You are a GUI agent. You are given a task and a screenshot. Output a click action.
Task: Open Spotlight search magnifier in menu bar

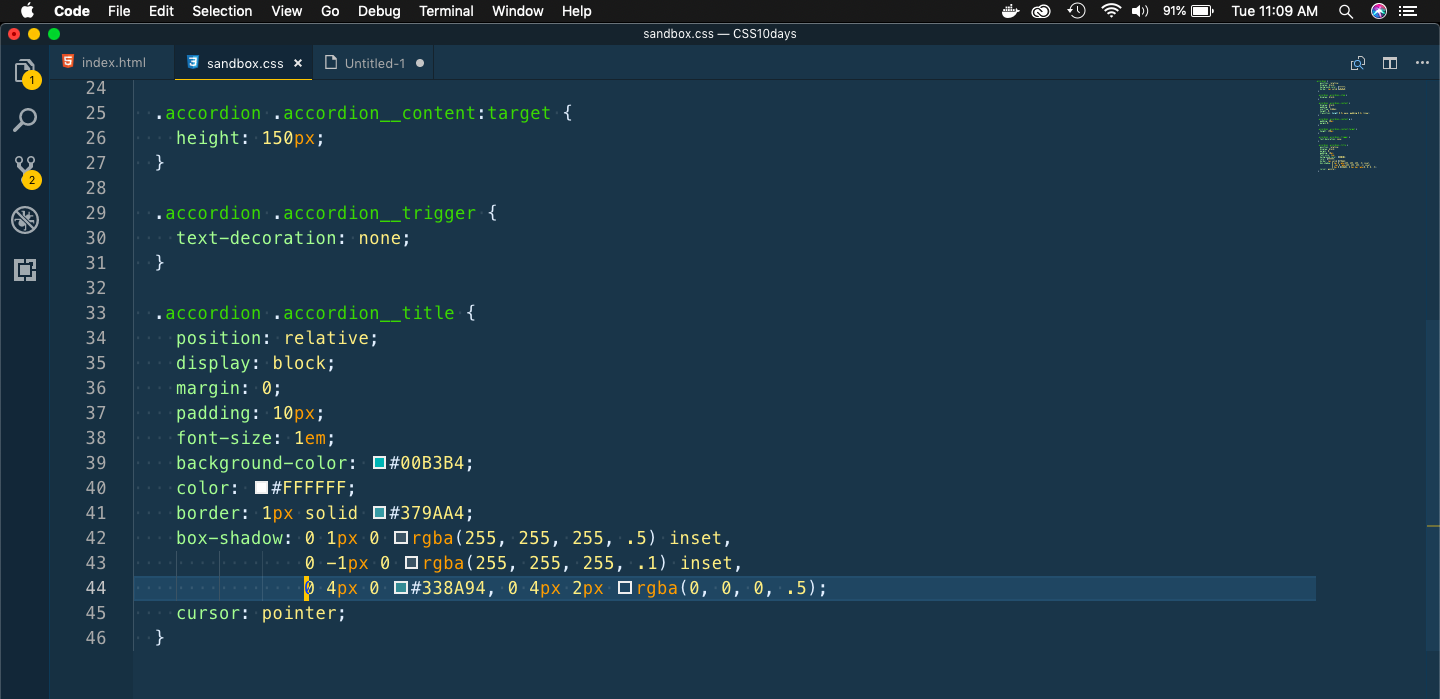(x=1346, y=11)
